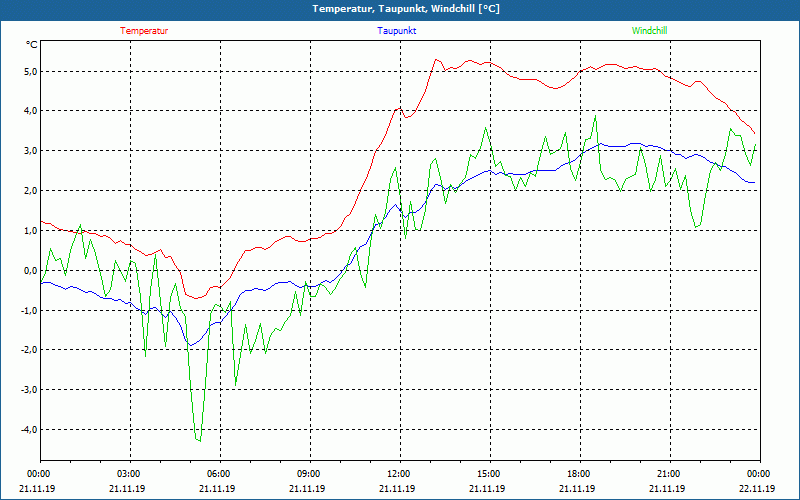Click the red Temperatur legend label
Viewport: 800px width, 500px height.
pos(144,31)
